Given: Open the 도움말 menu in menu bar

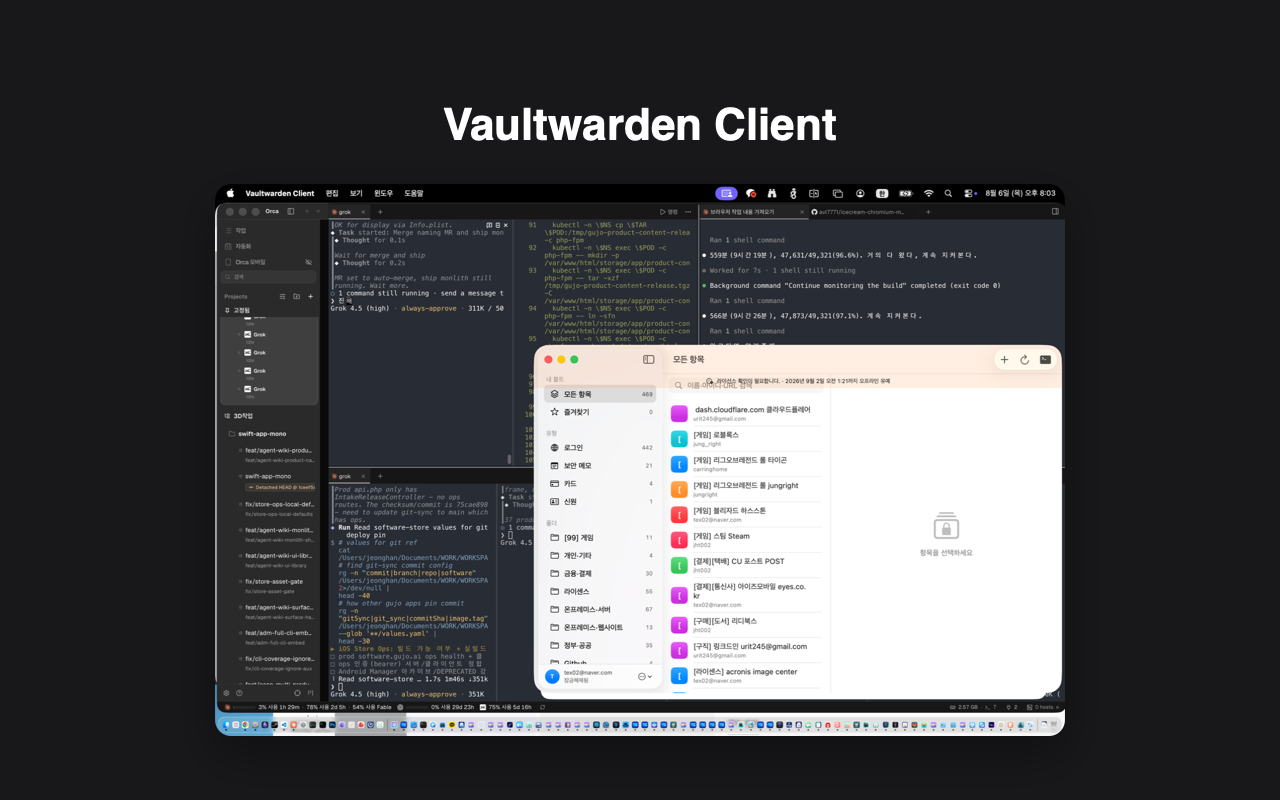Looking at the screenshot, I should tap(414, 193).
